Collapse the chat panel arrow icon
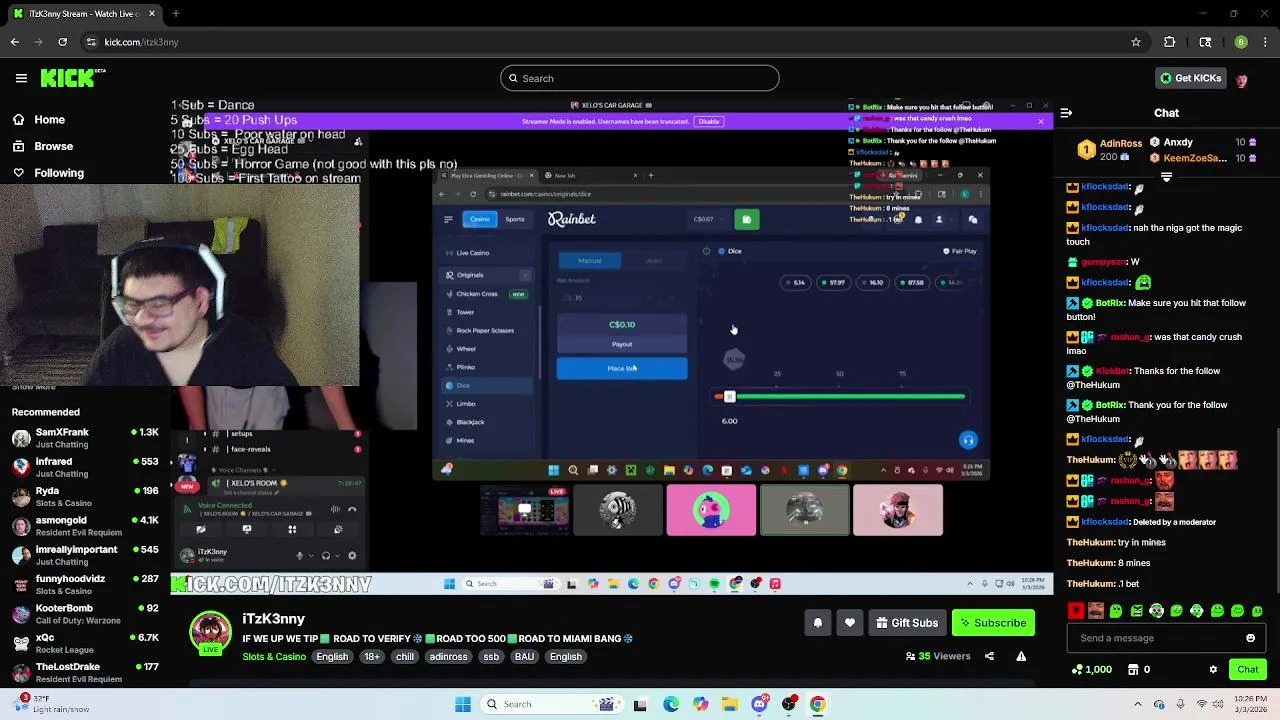 [x=1066, y=113]
